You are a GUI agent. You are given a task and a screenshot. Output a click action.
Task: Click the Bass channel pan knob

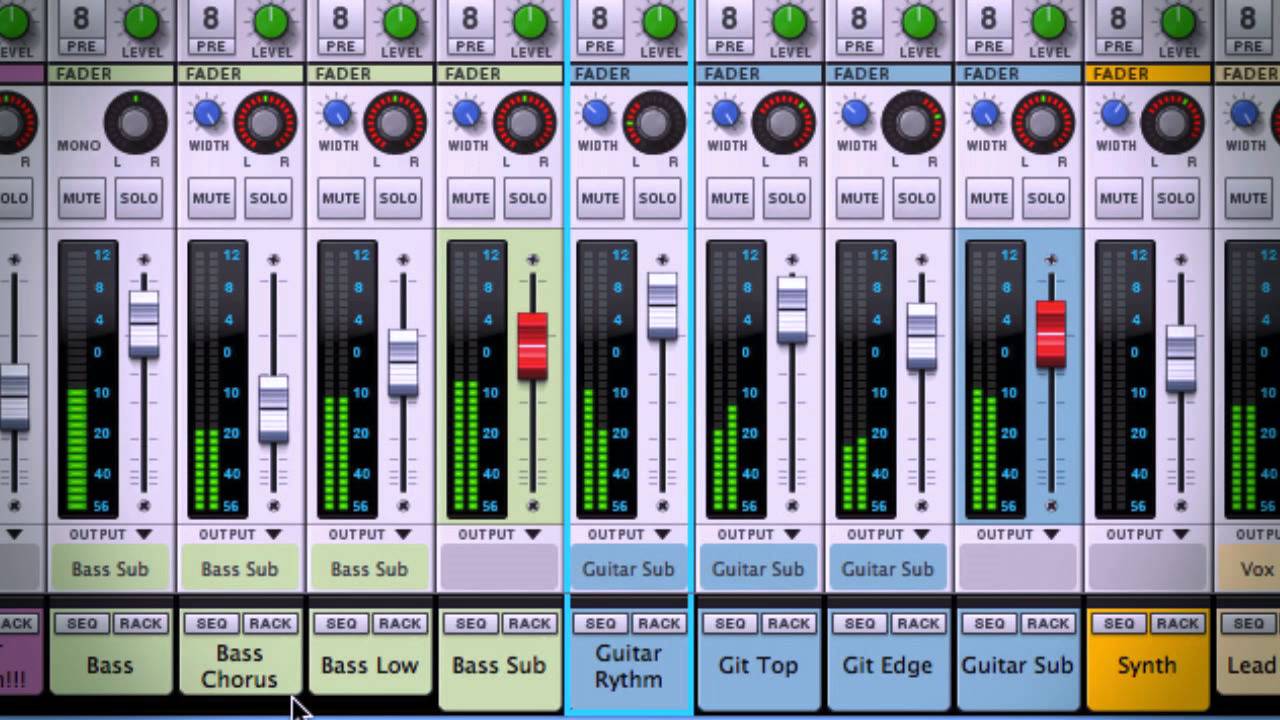(135, 122)
